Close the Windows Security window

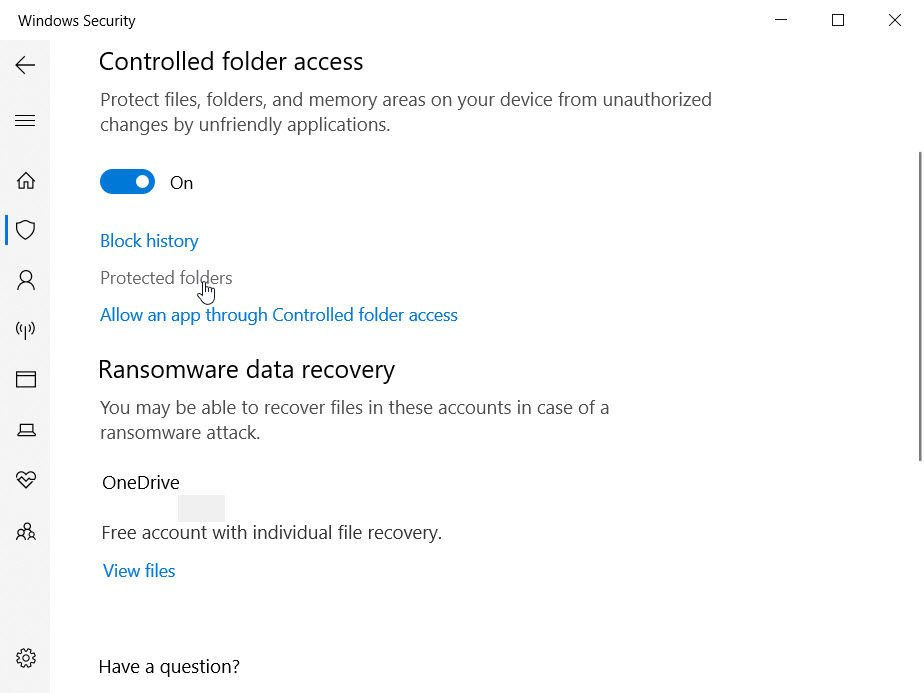895,20
